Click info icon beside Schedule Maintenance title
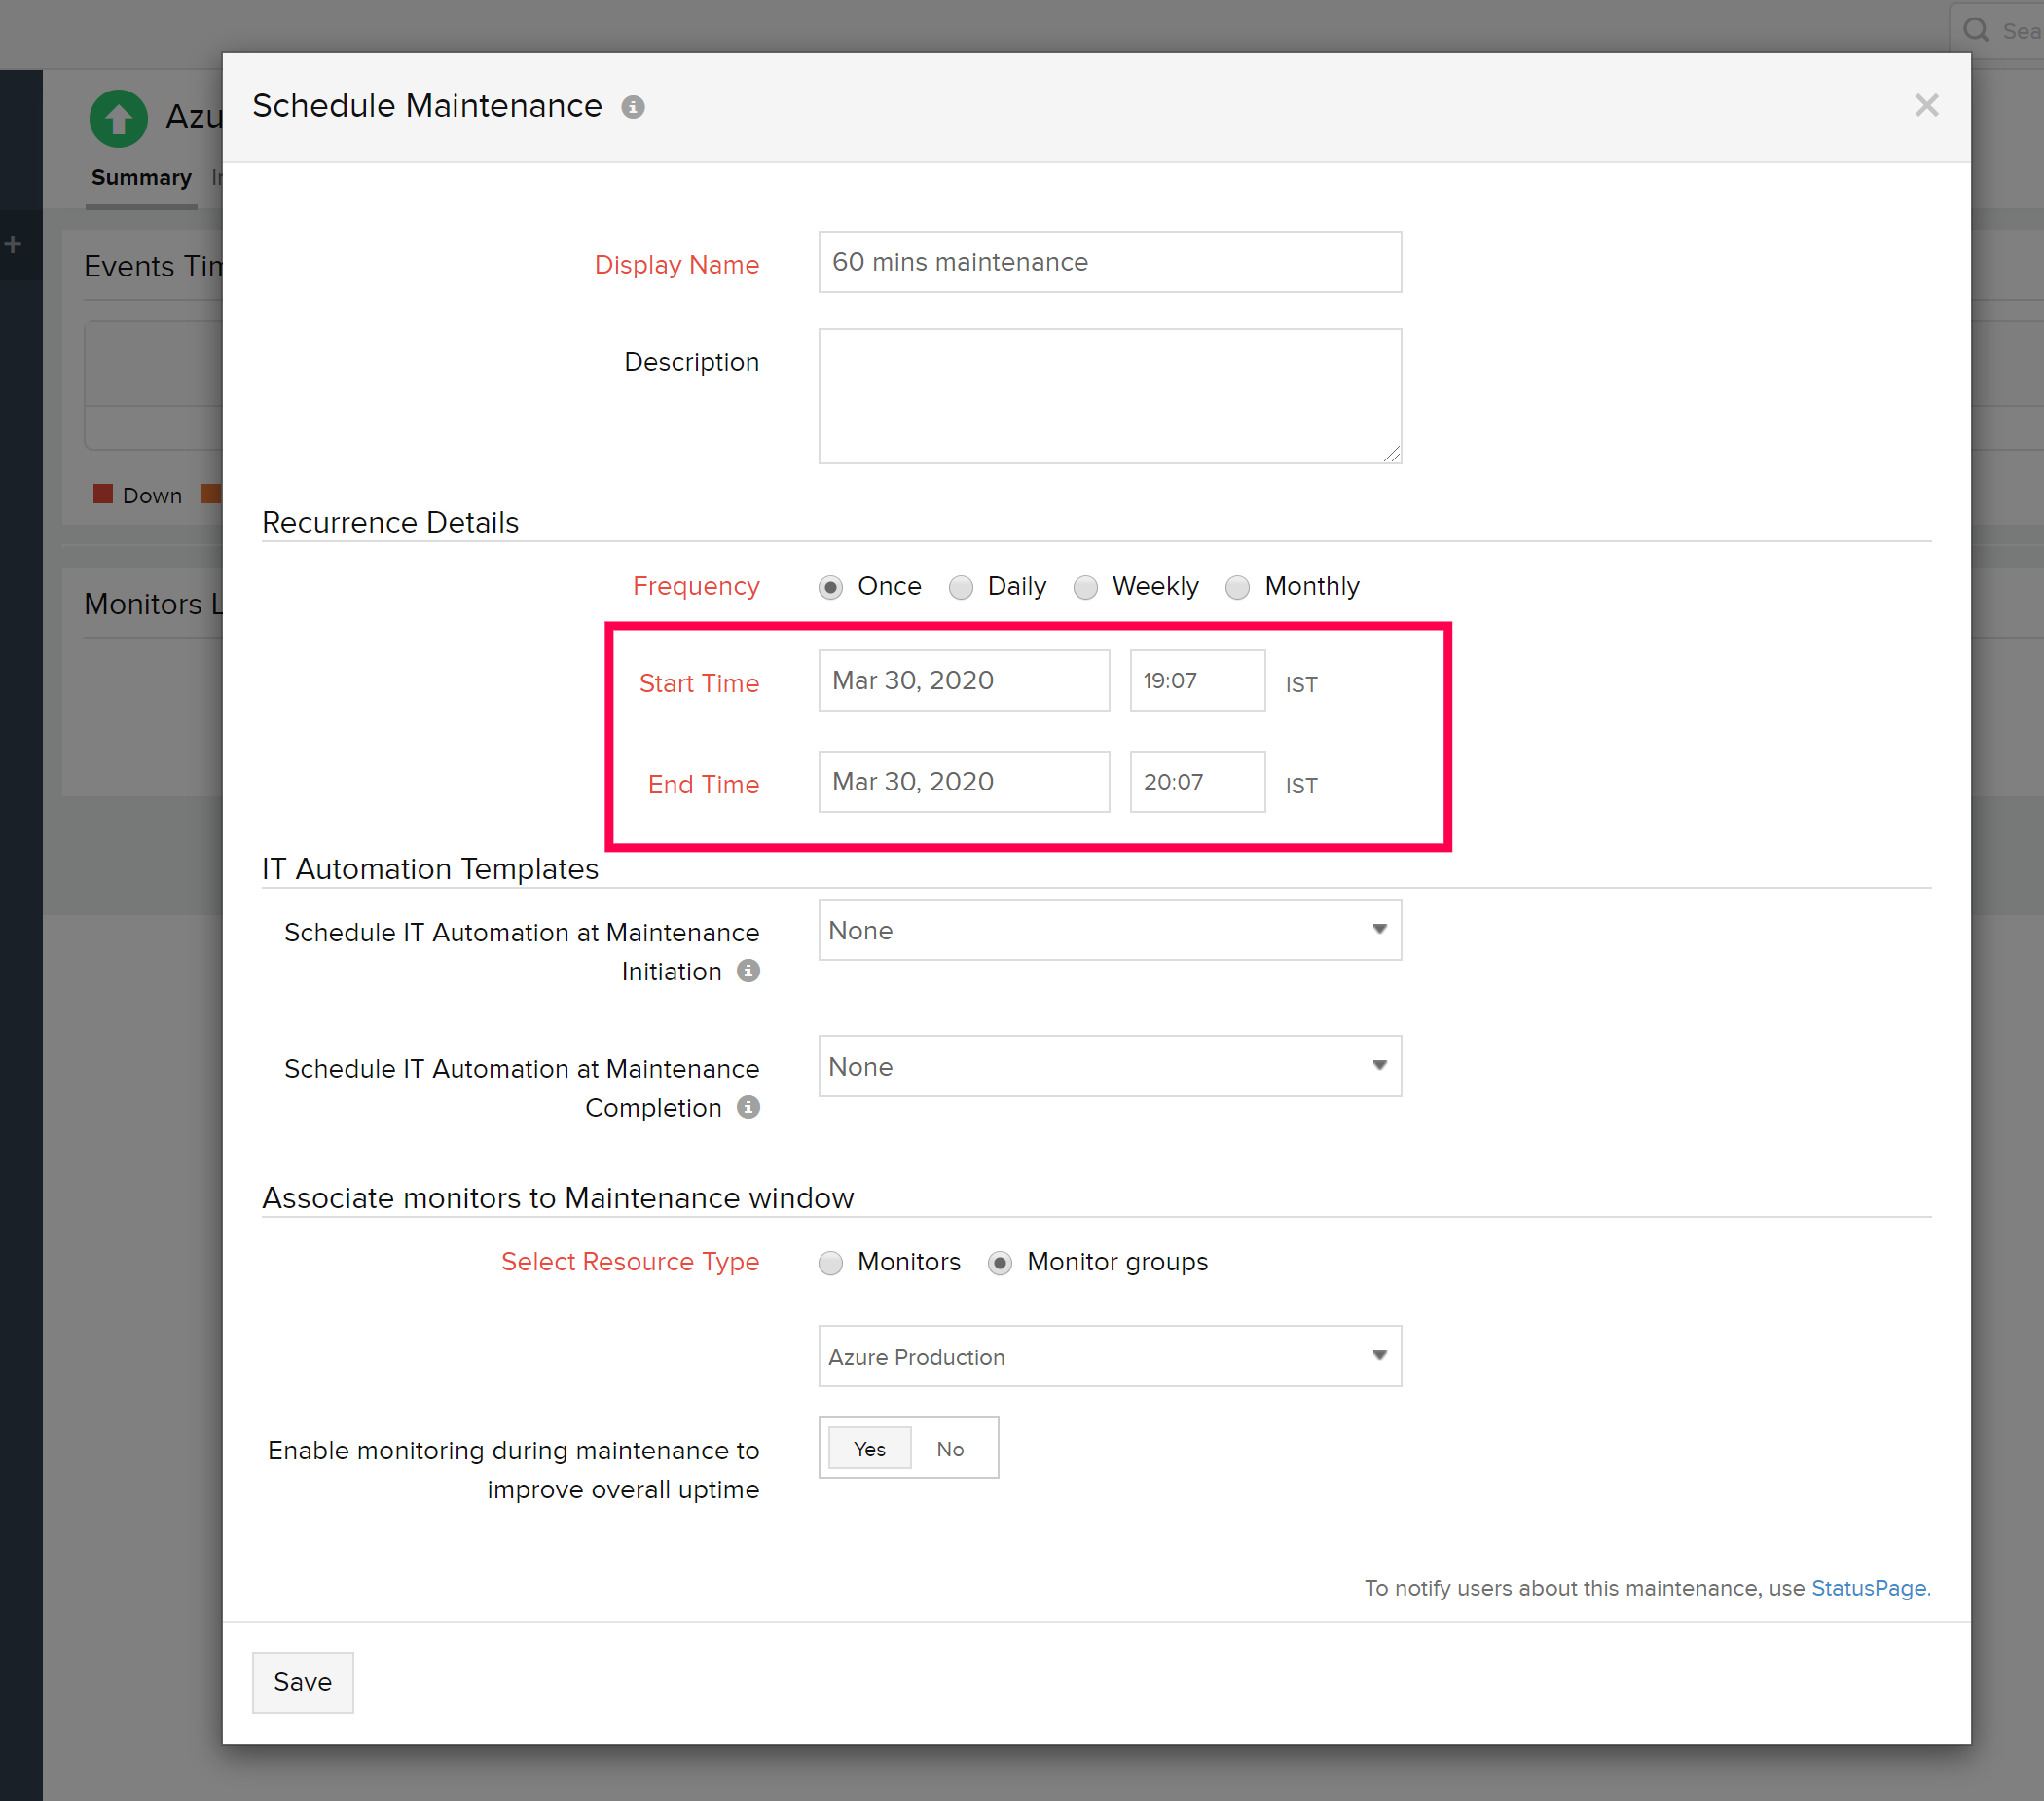The height and width of the screenshot is (1801, 2044). [x=632, y=107]
